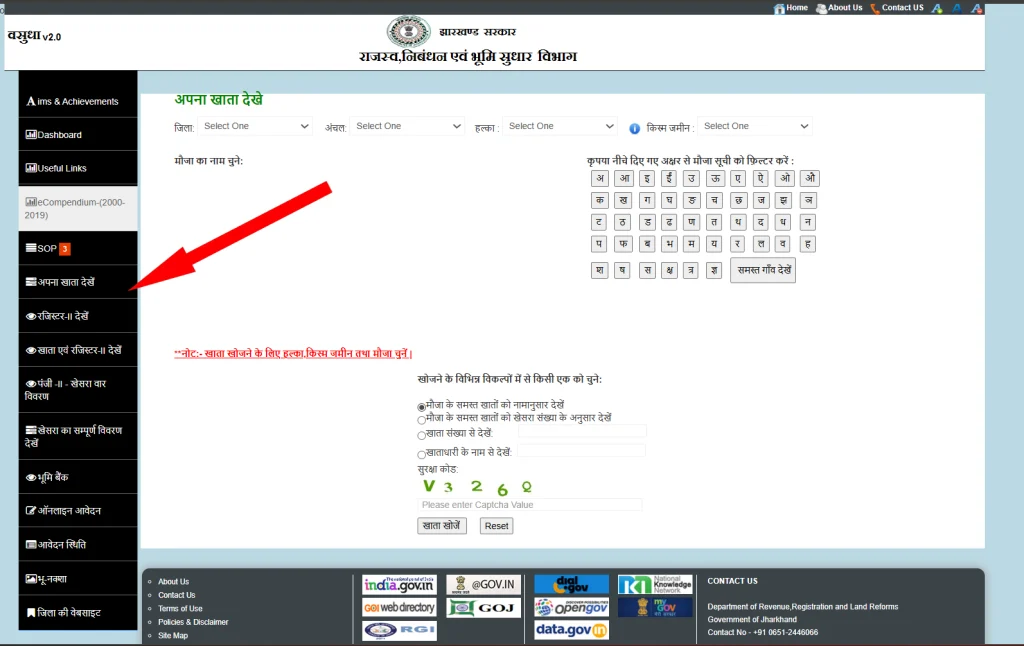Expand the अंचल dropdown
The width and height of the screenshot is (1024, 646).
coord(409,127)
